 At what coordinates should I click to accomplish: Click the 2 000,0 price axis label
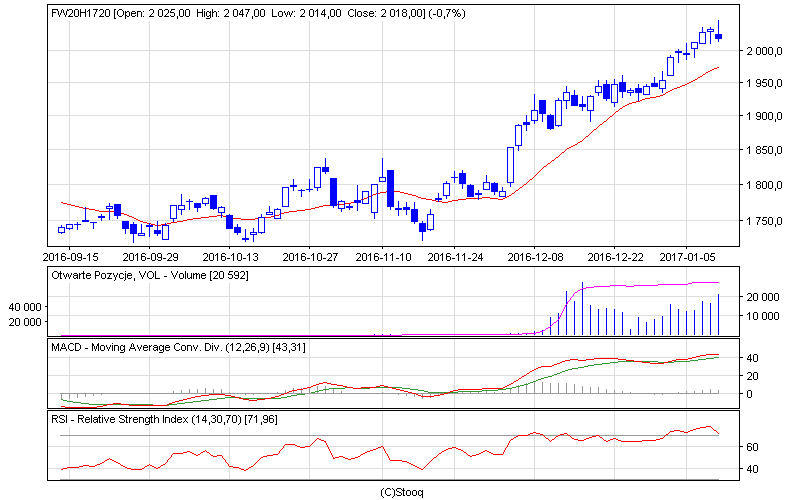coord(764,51)
